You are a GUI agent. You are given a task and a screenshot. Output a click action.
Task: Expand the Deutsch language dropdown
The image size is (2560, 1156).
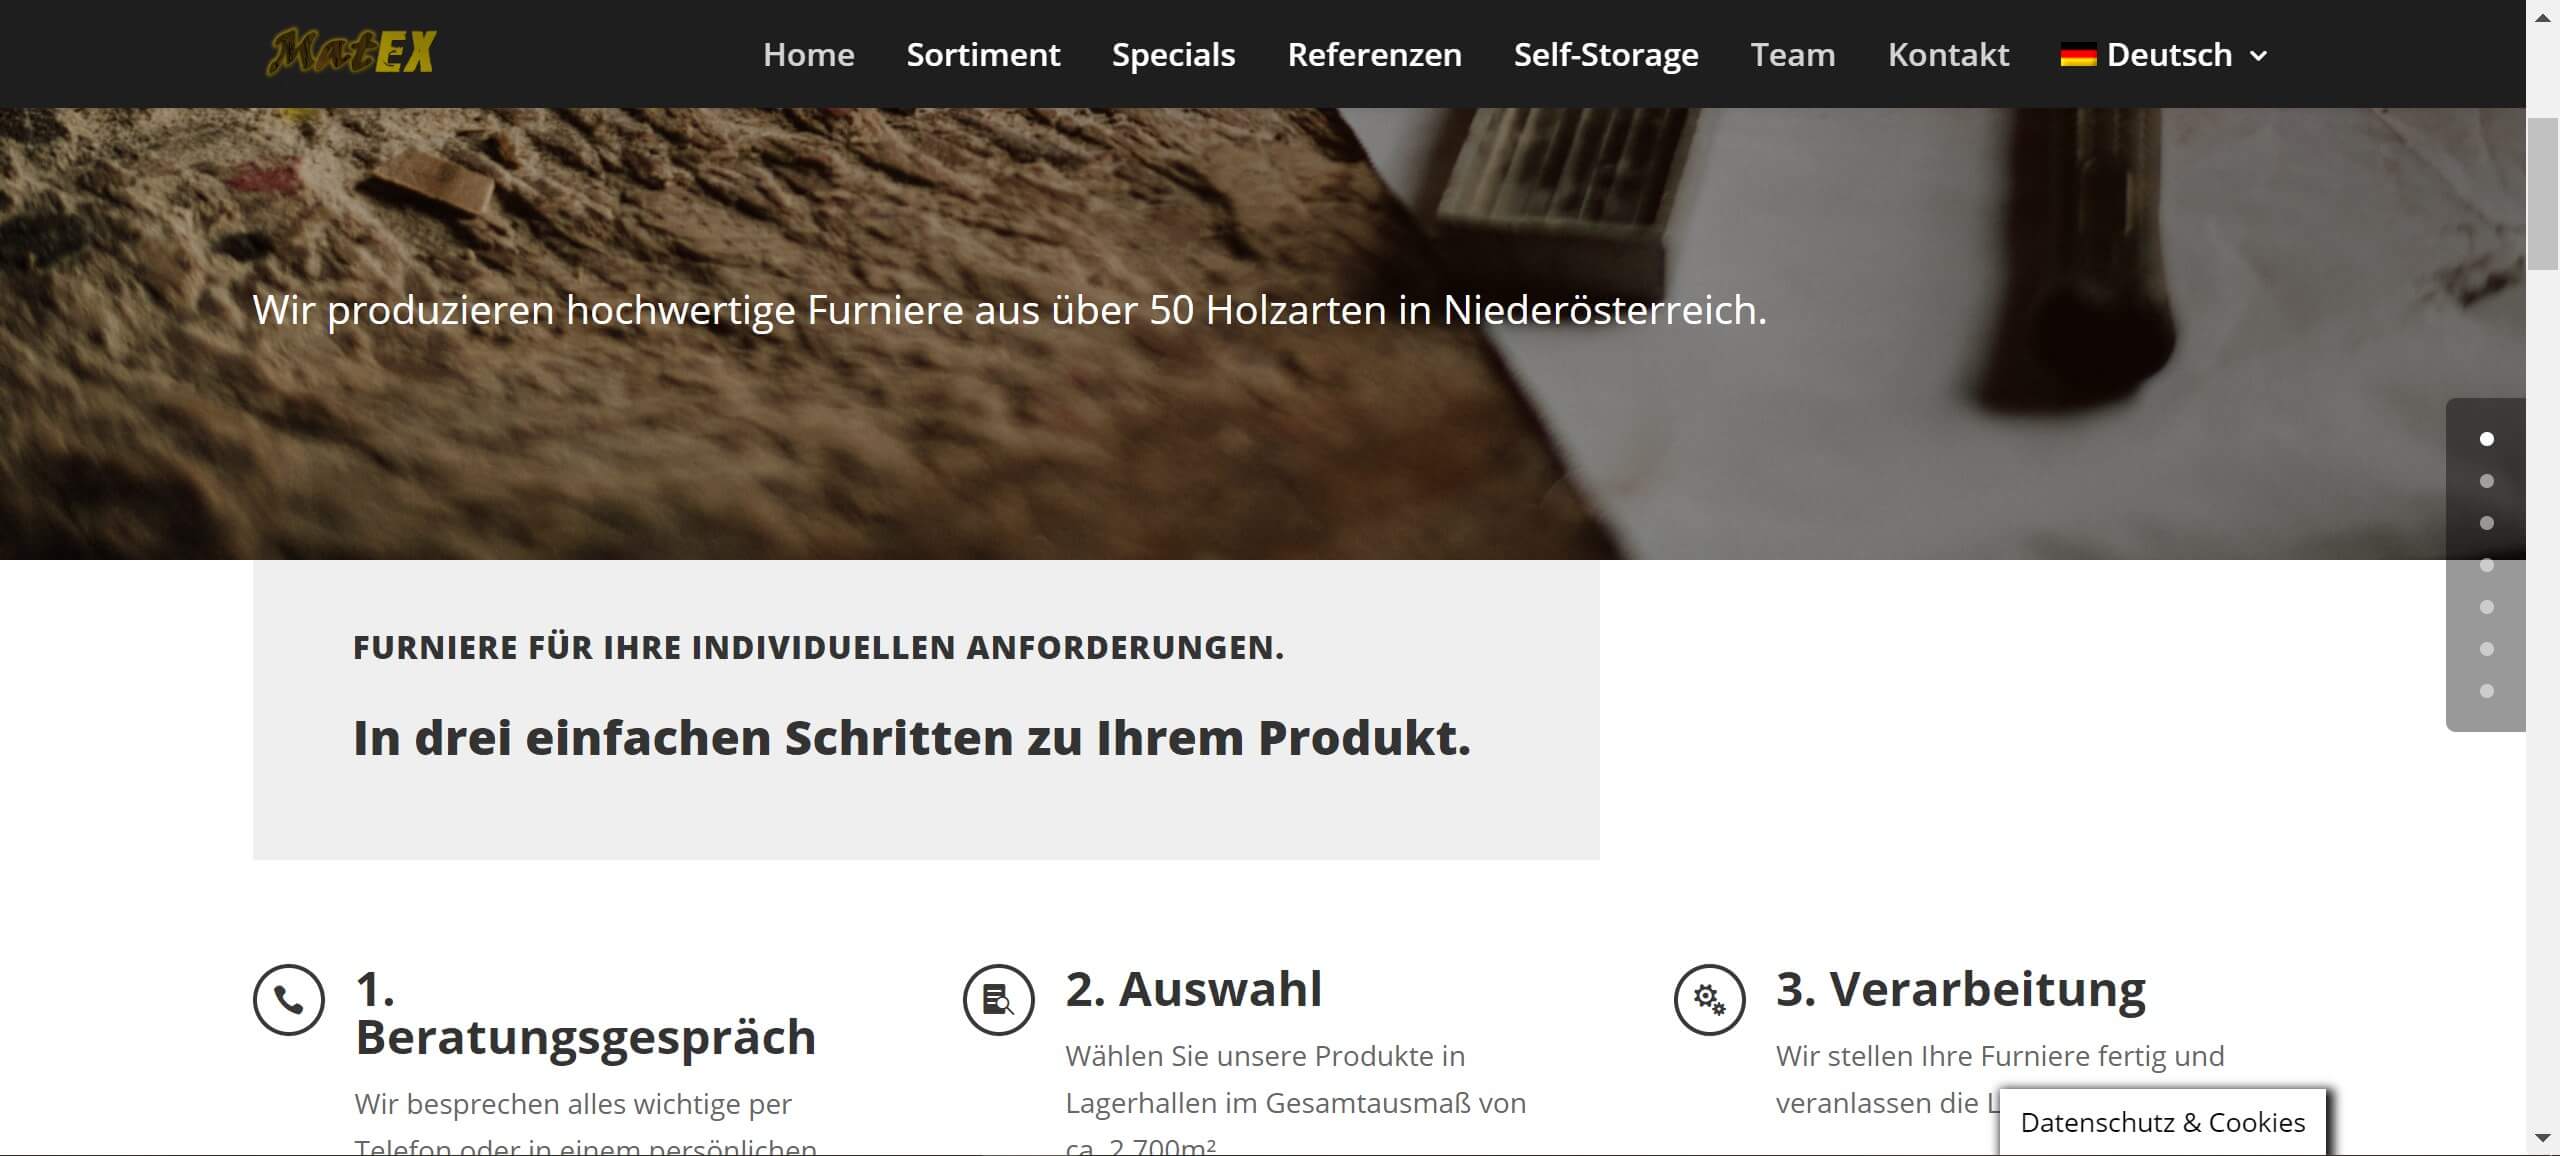click(2165, 54)
